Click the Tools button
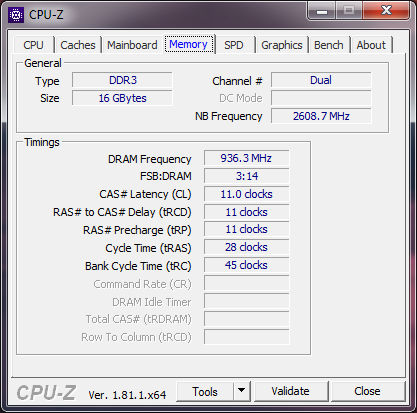Viewport: 417px width, 413px height. pyautogui.click(x=205, y=392)
